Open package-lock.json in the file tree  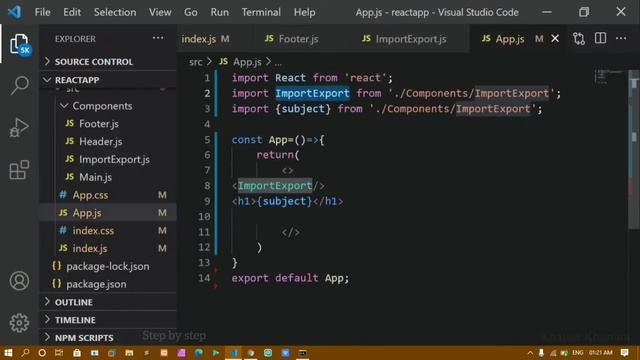pyautogui.click(x=108, y=266)
